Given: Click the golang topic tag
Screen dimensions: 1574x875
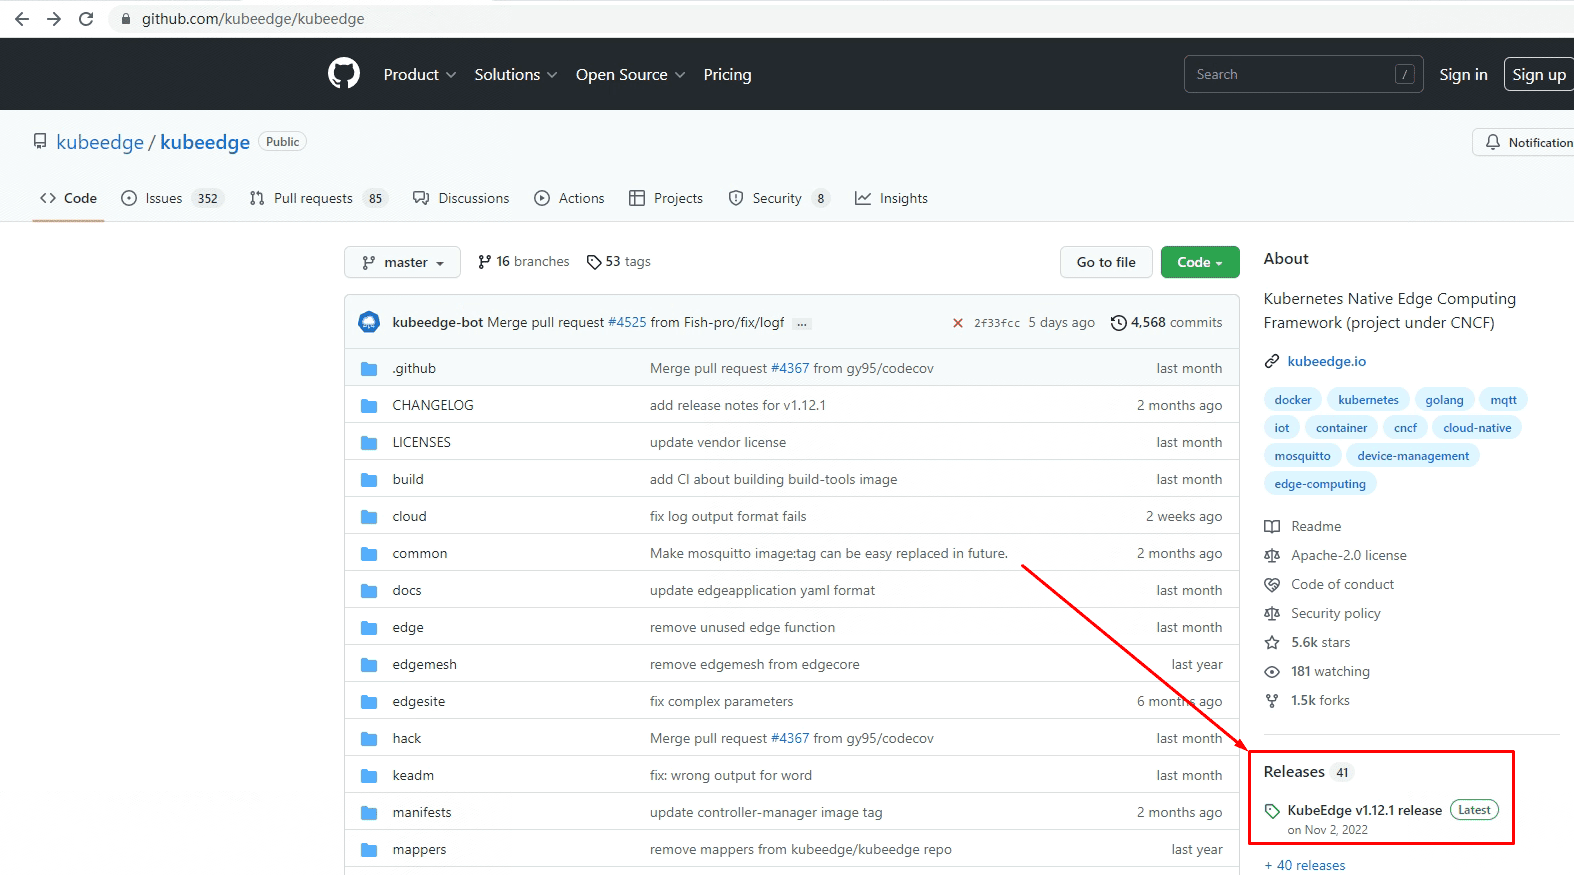Looking at the screenshot, I should (x=1444, y=400).
